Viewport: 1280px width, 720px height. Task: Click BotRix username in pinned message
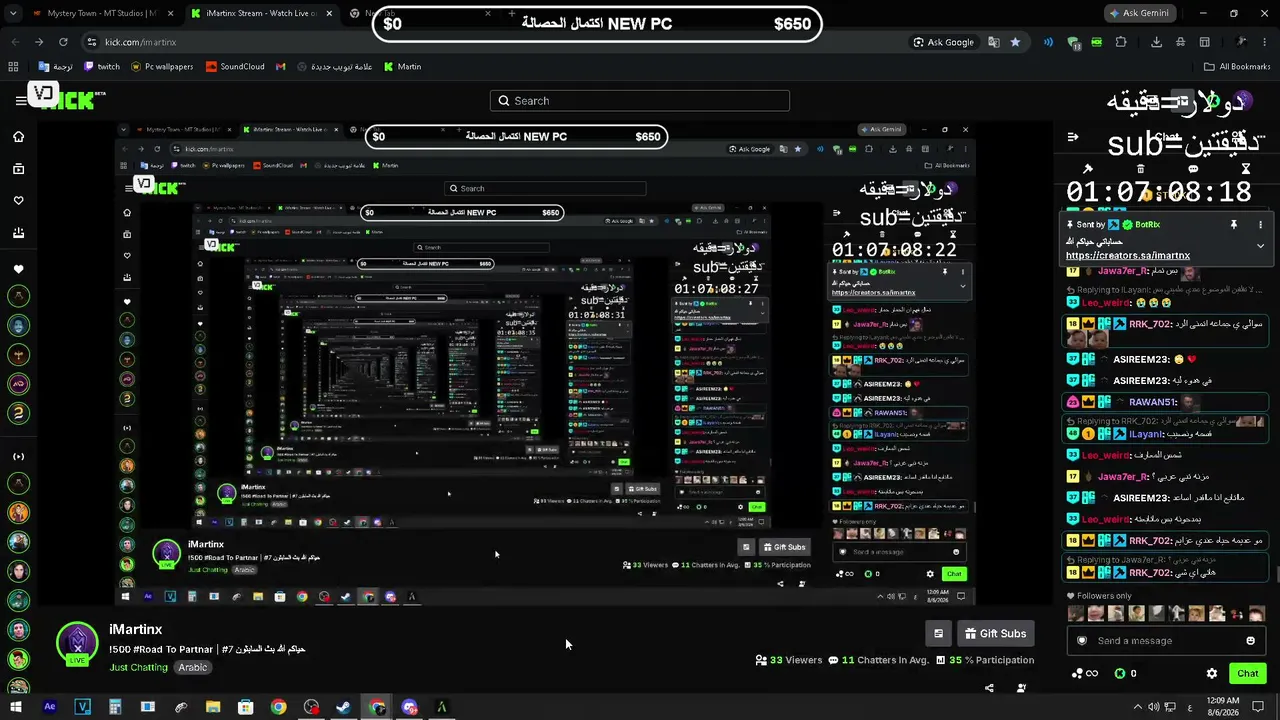click(1147, 225)
